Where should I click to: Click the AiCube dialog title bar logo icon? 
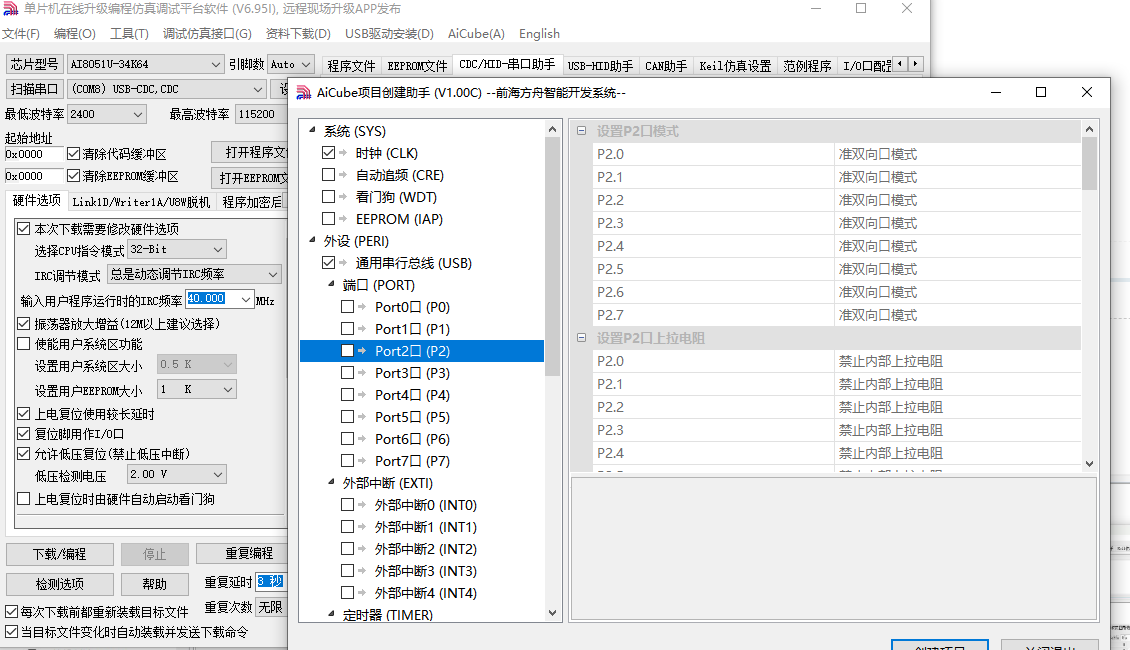click(x=303, y=93)
